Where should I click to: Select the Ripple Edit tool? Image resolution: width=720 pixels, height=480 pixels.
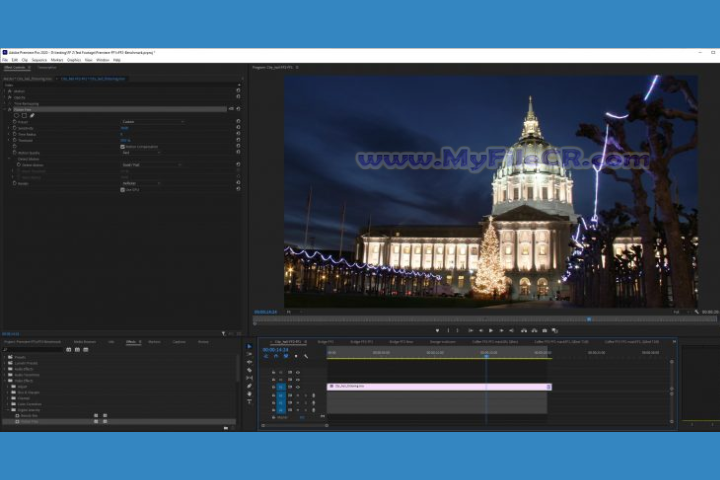coord(249,362)
